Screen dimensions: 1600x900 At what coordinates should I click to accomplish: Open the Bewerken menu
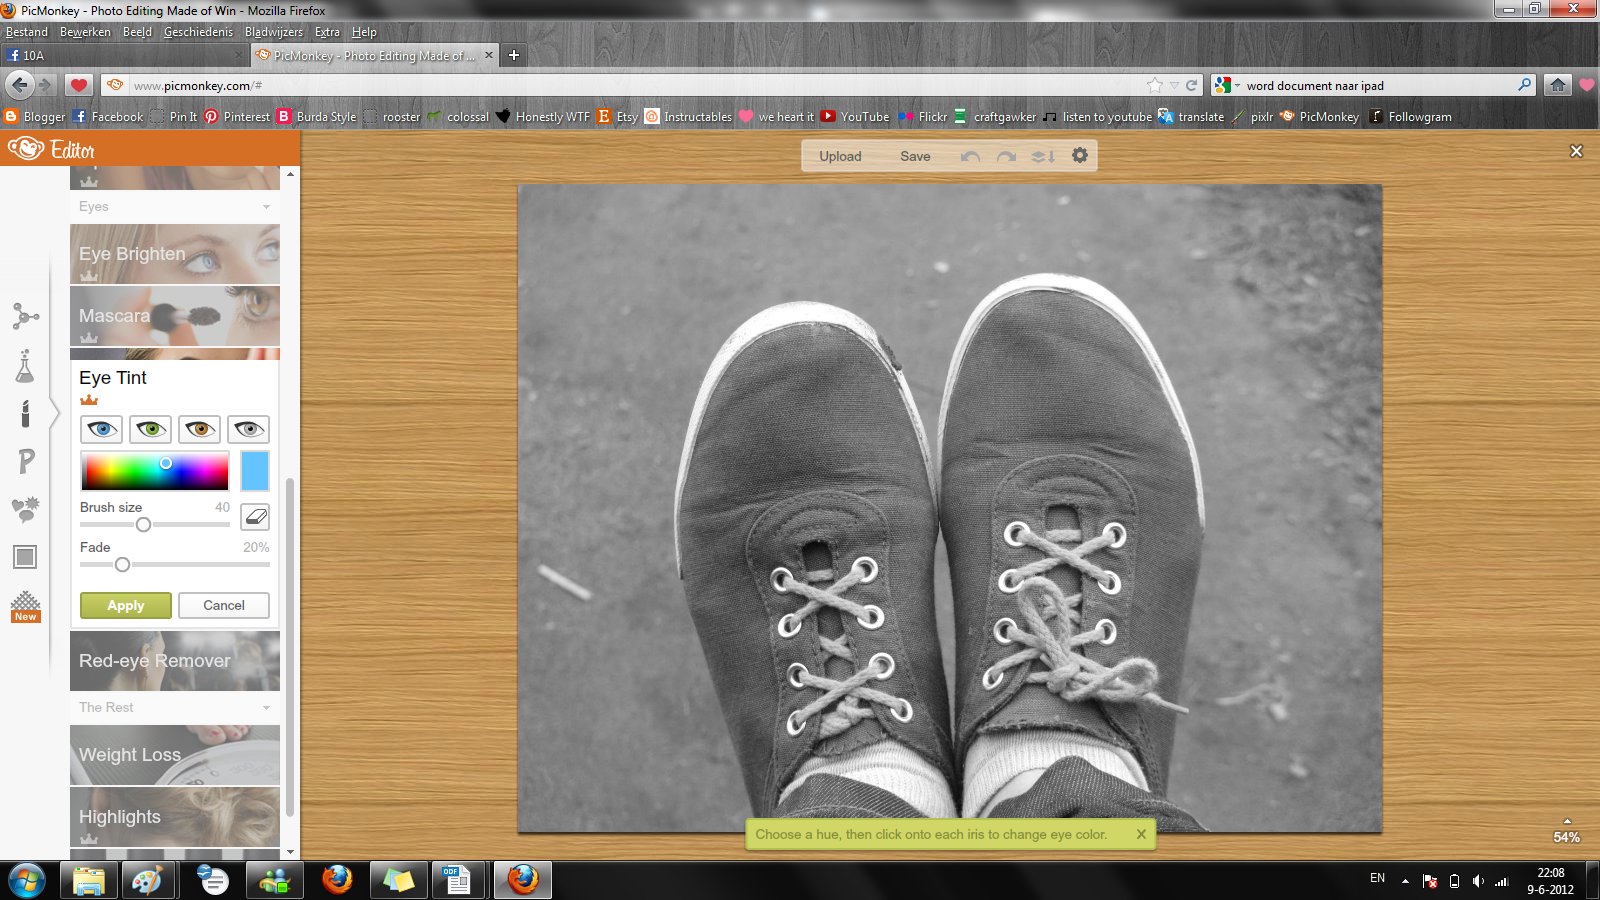tap(85, 32)
